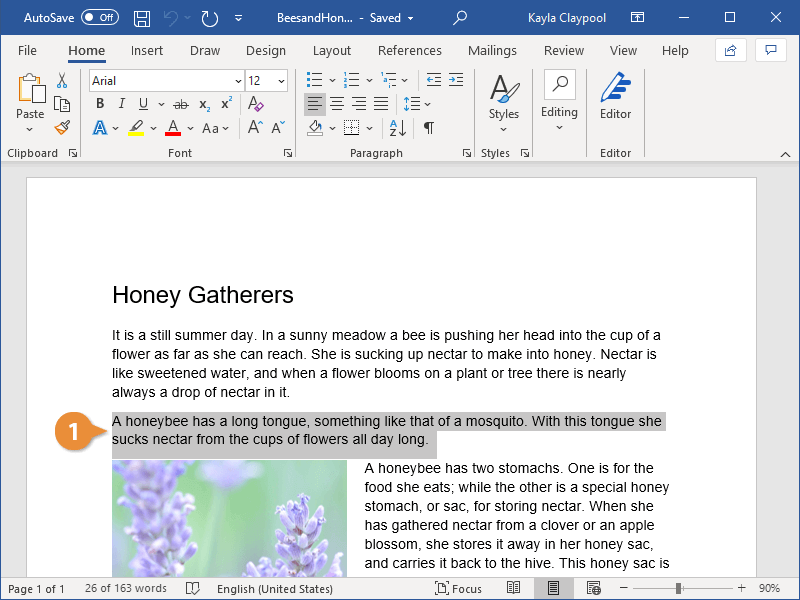Screen dimensions: 800x600
Task: Expand the font name dropdown
Action: pos(238,81)
